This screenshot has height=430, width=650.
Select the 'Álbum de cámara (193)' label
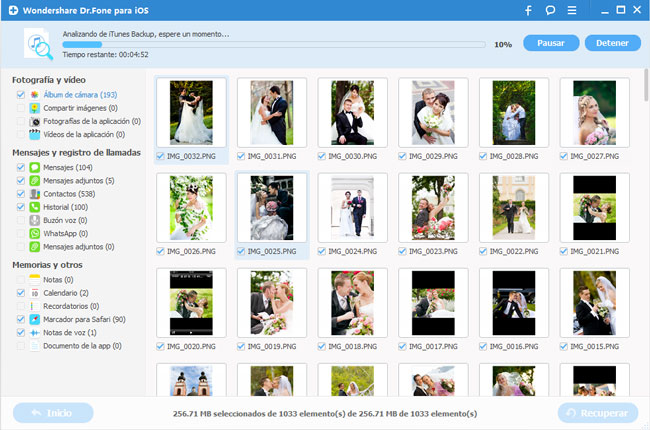80,95
